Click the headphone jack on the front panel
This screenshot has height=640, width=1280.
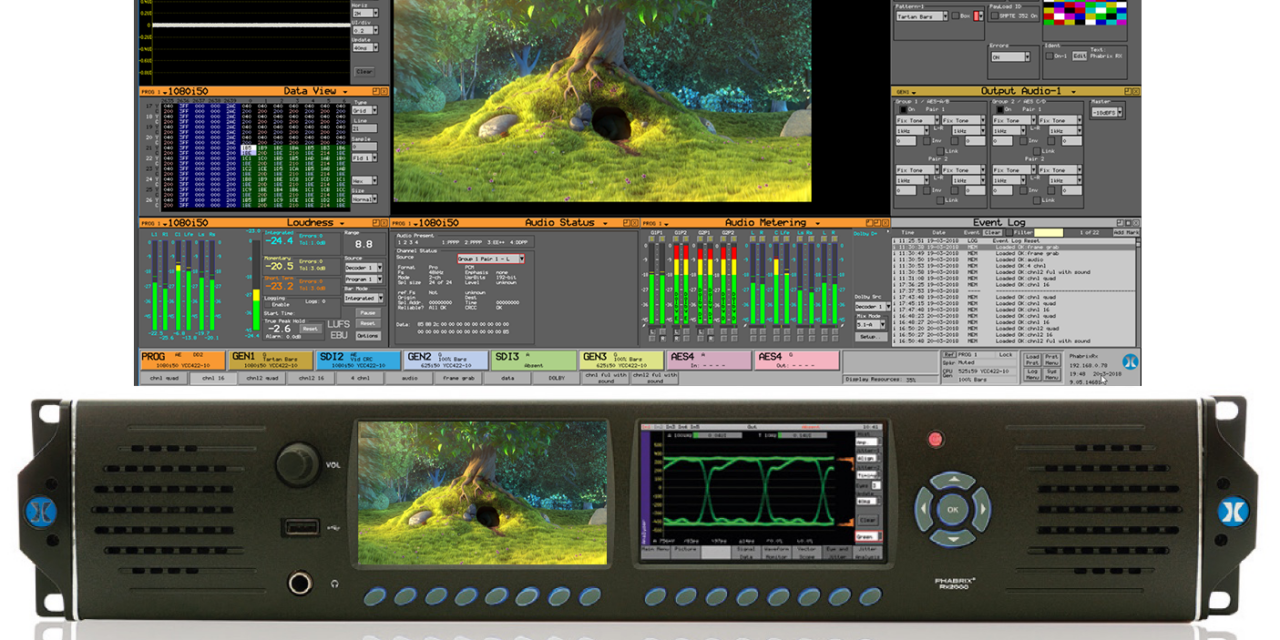[x=298, y=582]
